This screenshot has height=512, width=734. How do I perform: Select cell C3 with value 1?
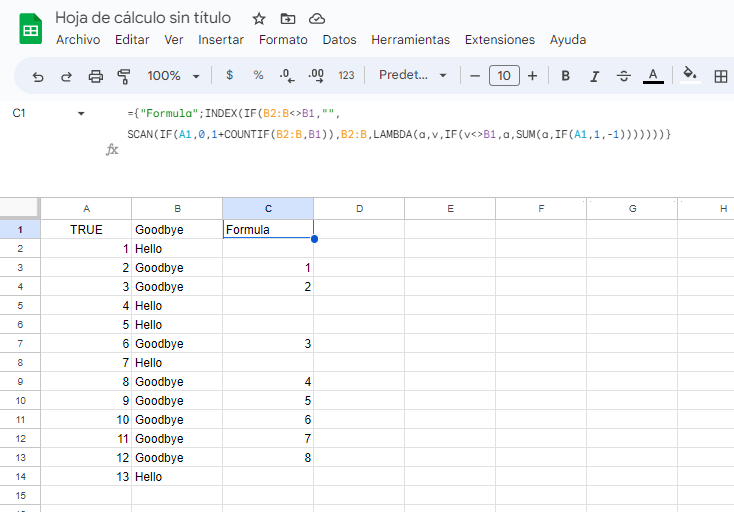tap(268, 268)
